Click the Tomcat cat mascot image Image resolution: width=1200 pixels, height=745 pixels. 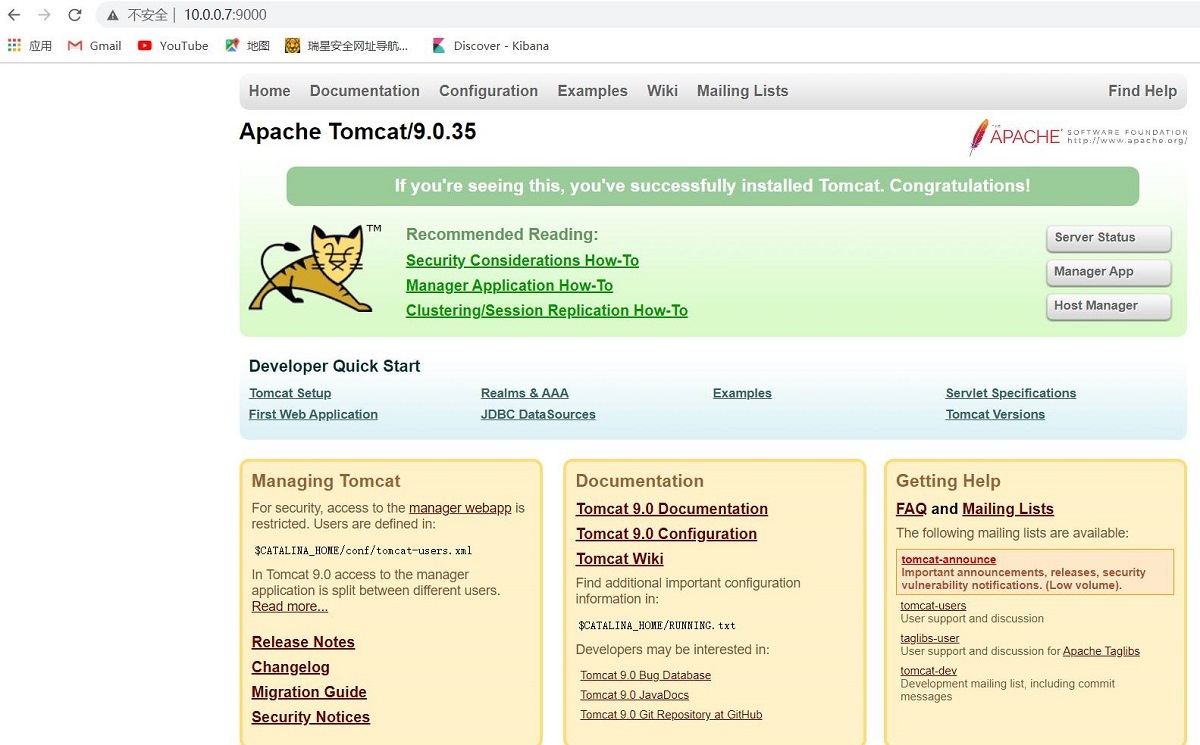315,268
